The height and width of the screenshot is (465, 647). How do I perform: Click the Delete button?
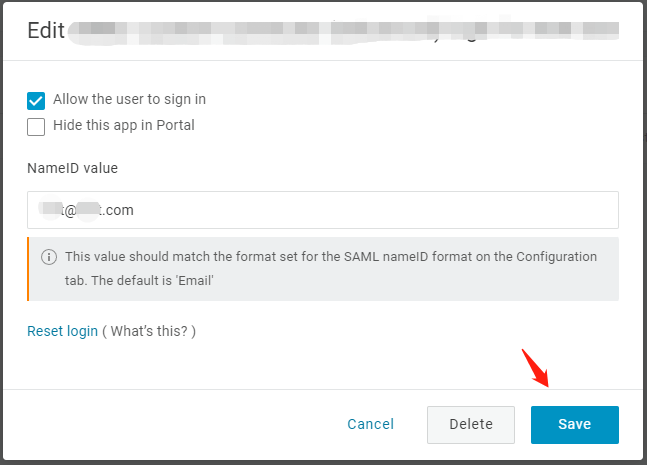click(x=471, y=425)
